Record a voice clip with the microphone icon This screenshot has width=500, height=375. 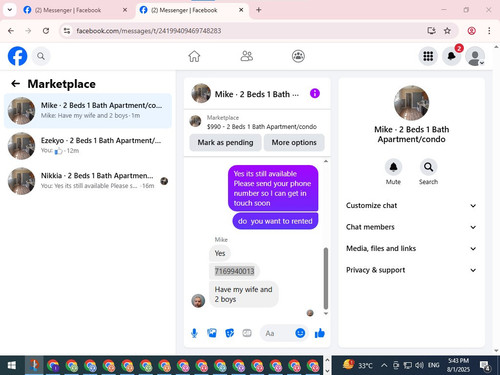pyautogui.click(x=194, y=333)
